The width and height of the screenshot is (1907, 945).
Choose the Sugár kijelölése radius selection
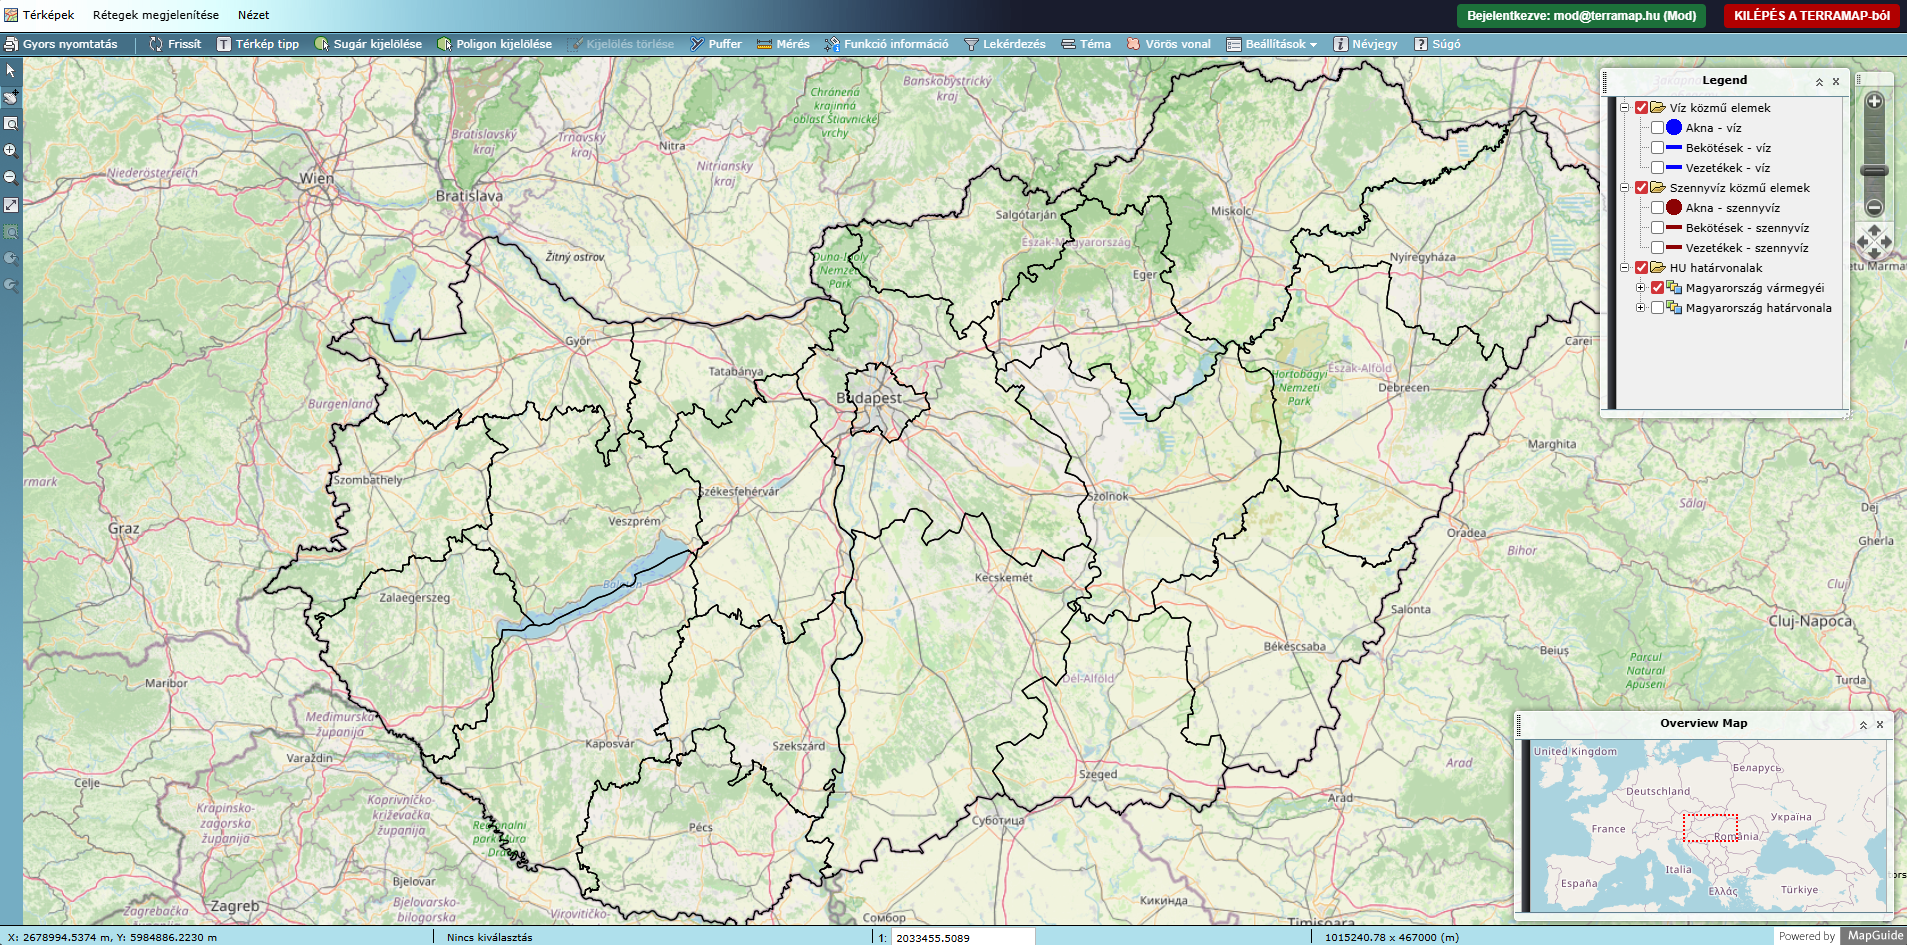point(368,44)
